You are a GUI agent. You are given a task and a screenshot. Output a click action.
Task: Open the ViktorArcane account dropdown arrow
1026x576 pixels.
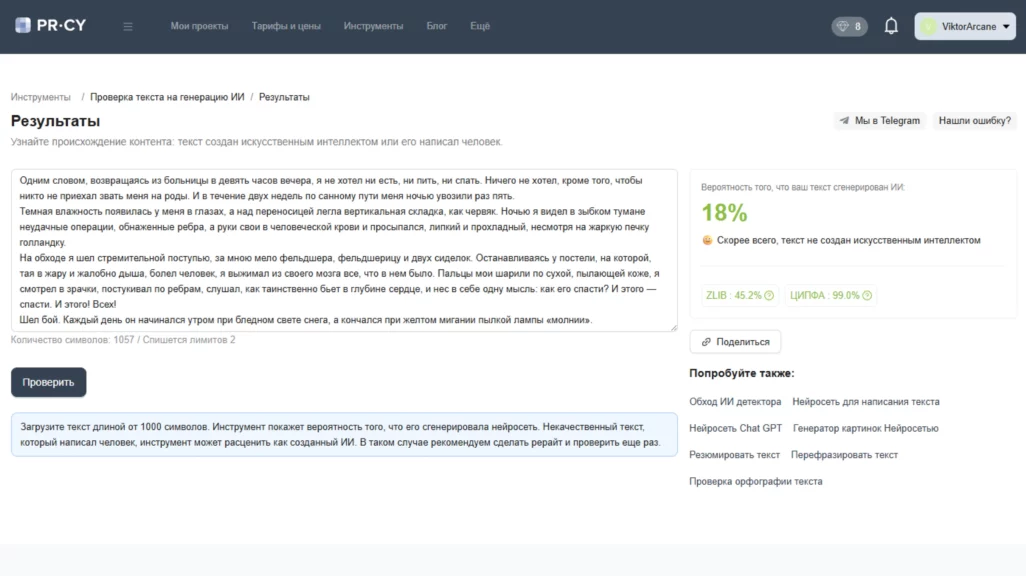coord(1004,27)
